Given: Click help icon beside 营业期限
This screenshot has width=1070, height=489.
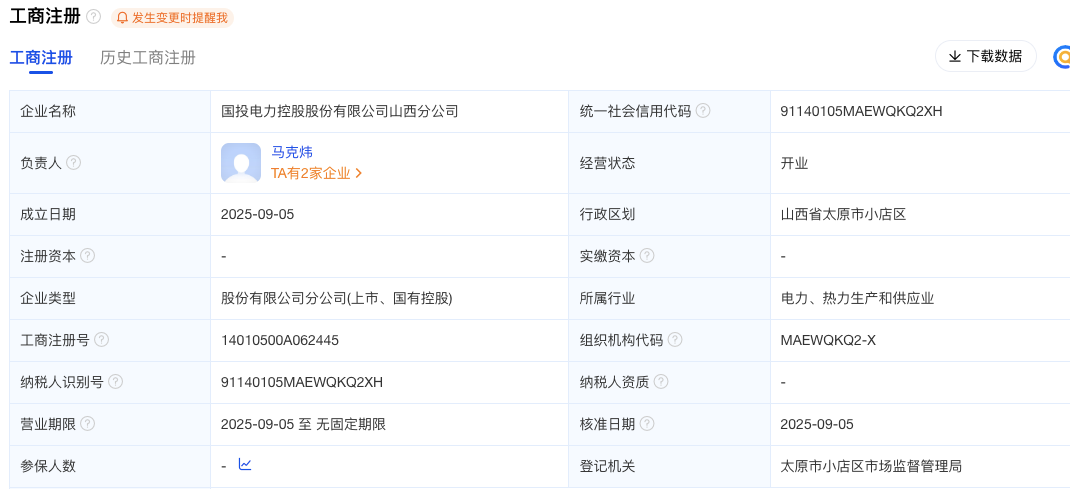Looking at the screenshot, I should [x=87, y=424].
